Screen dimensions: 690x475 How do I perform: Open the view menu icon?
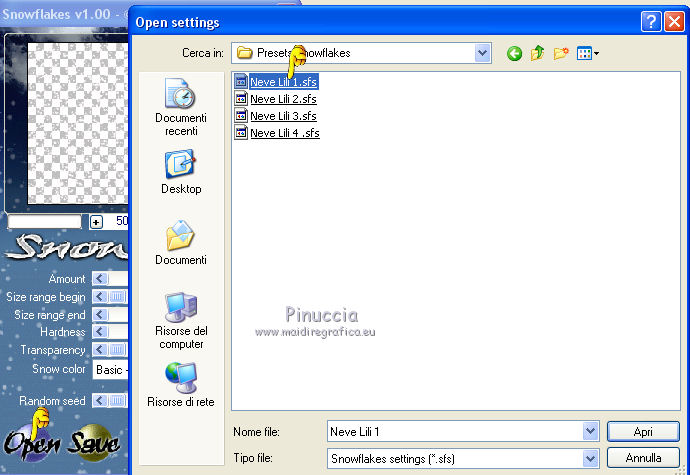pos(587,54)
